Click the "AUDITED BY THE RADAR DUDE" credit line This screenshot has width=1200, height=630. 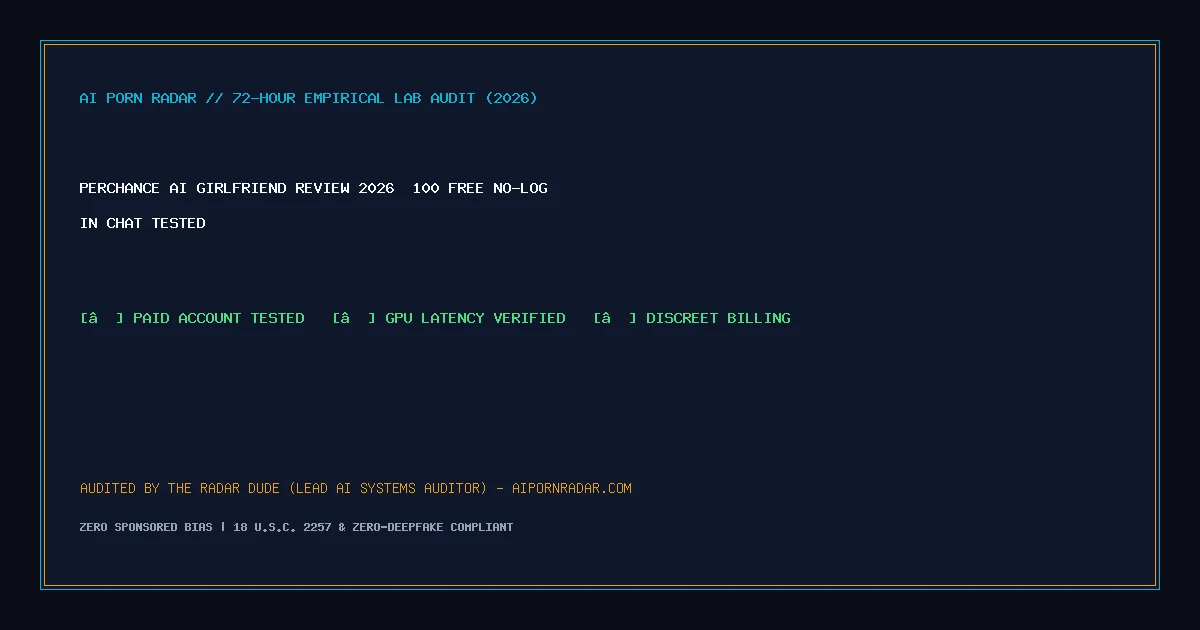point(356,488)
